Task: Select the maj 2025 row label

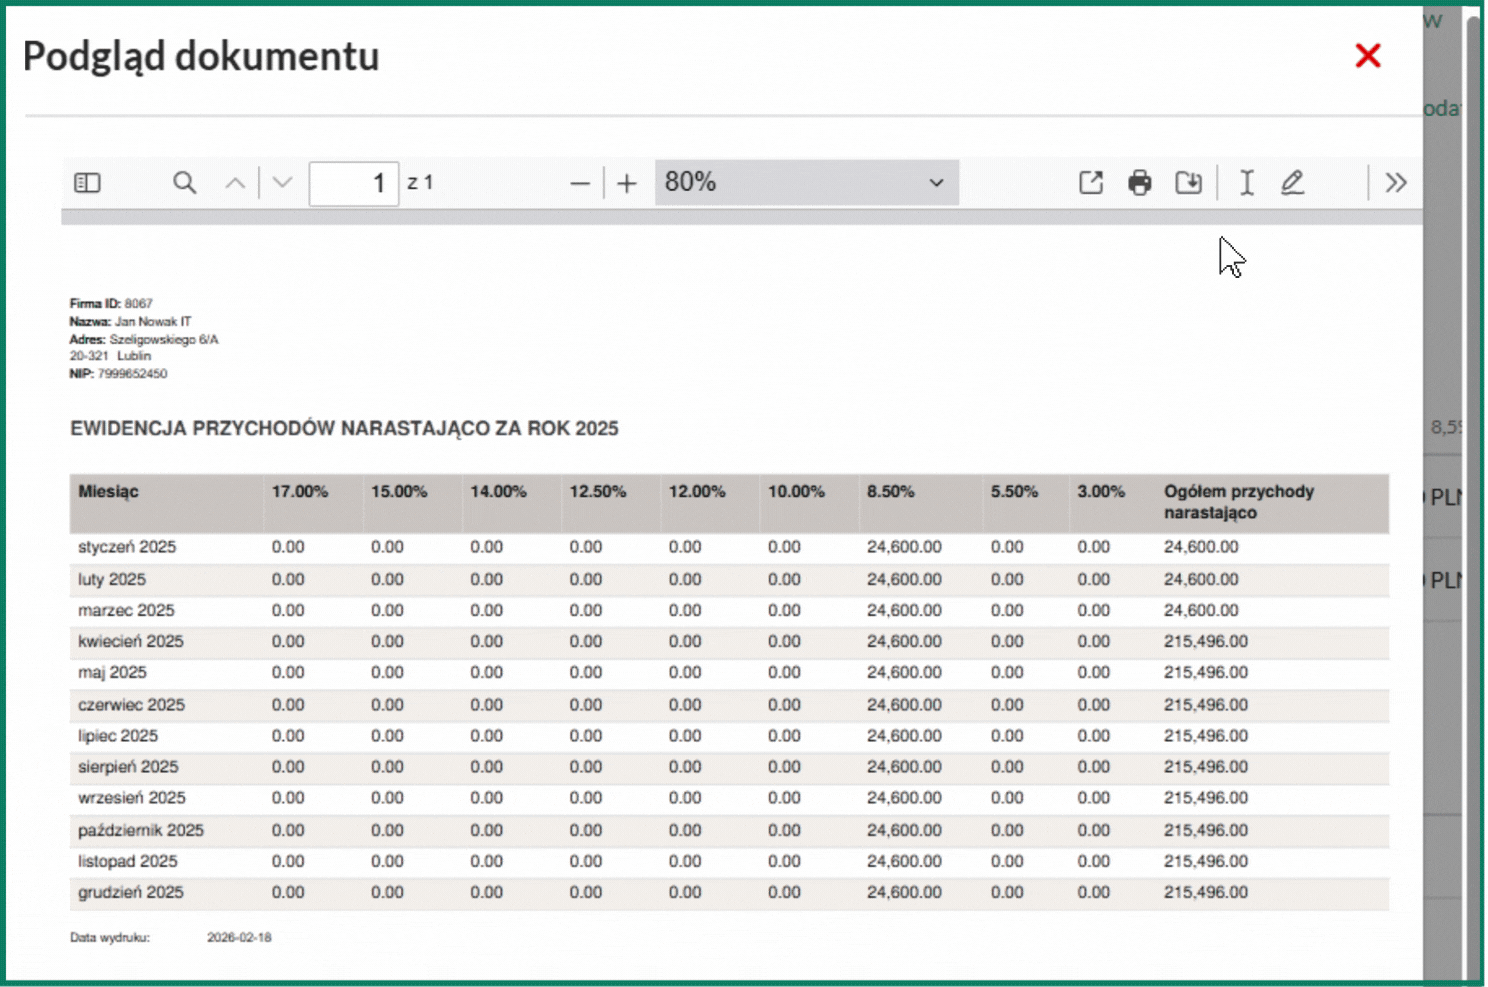Action: coord(112,672)
